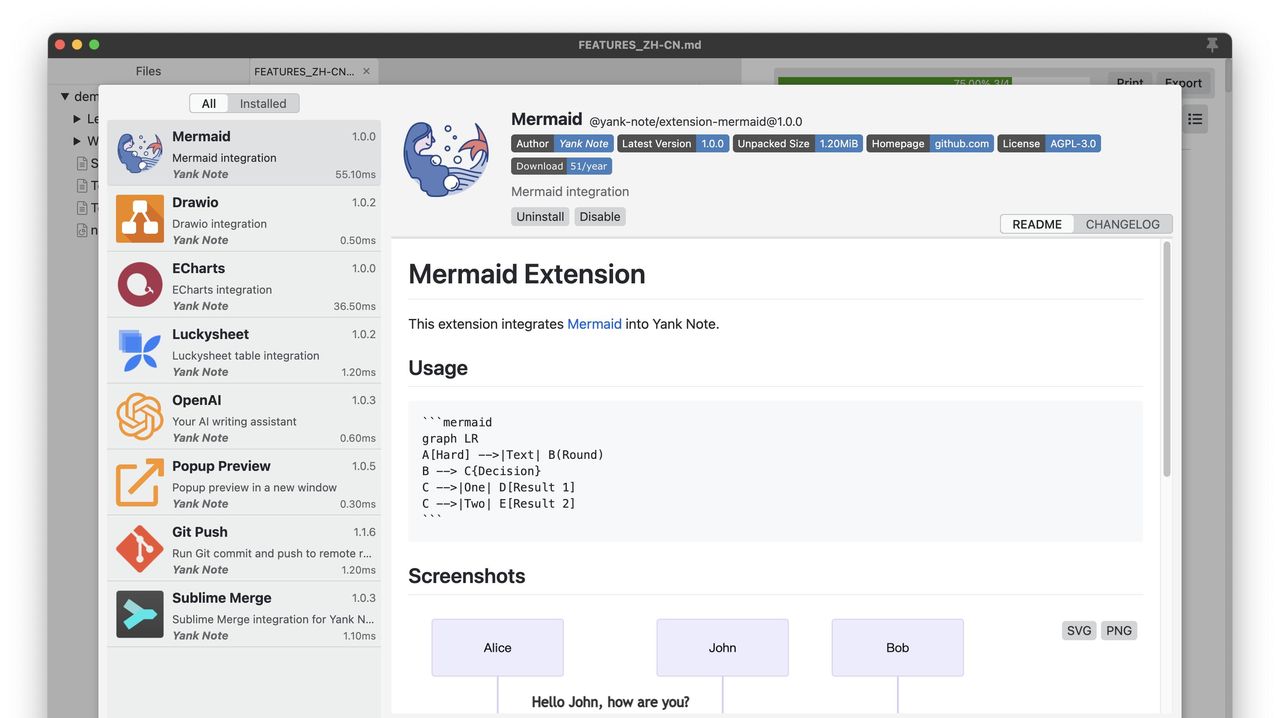Switch filter to All extensions
The height and width of the screenshot is (718, 1280).
pyautogui.click(x=208, y=104)
